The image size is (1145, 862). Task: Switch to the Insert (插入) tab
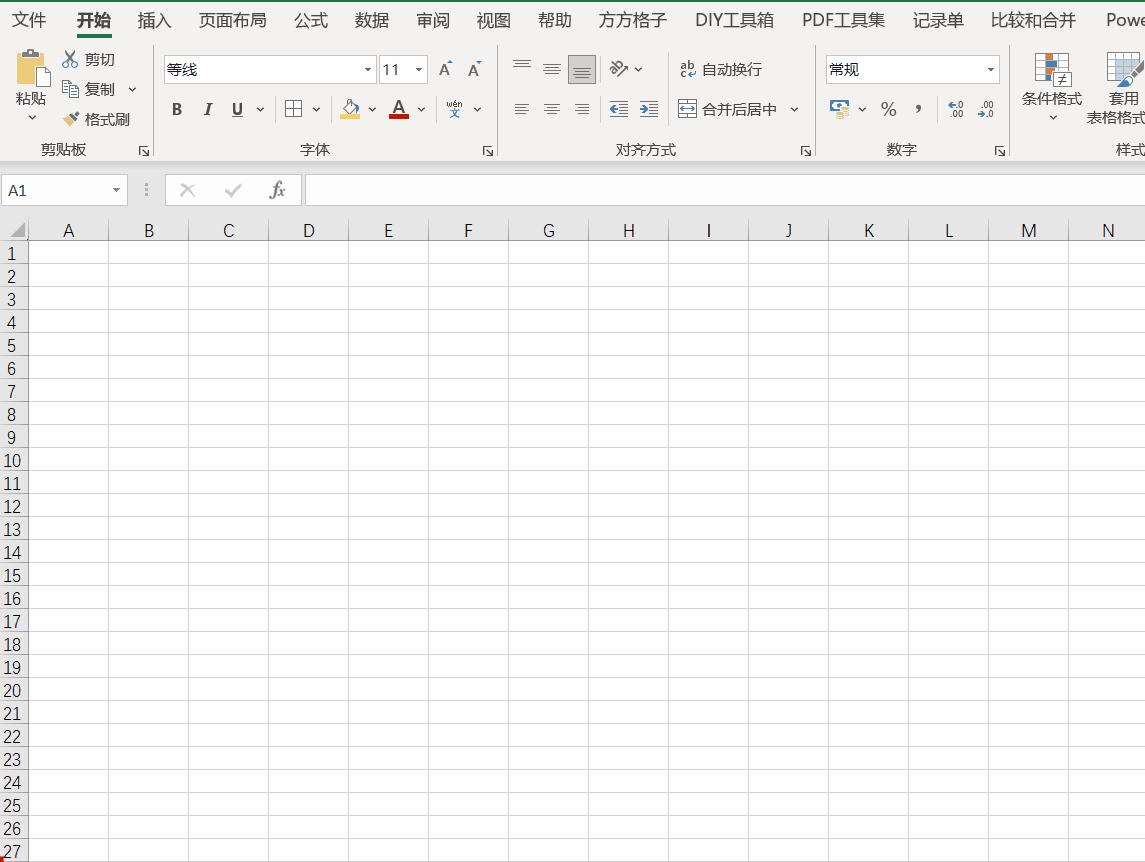pyautogui.click(x=154, y=20)
